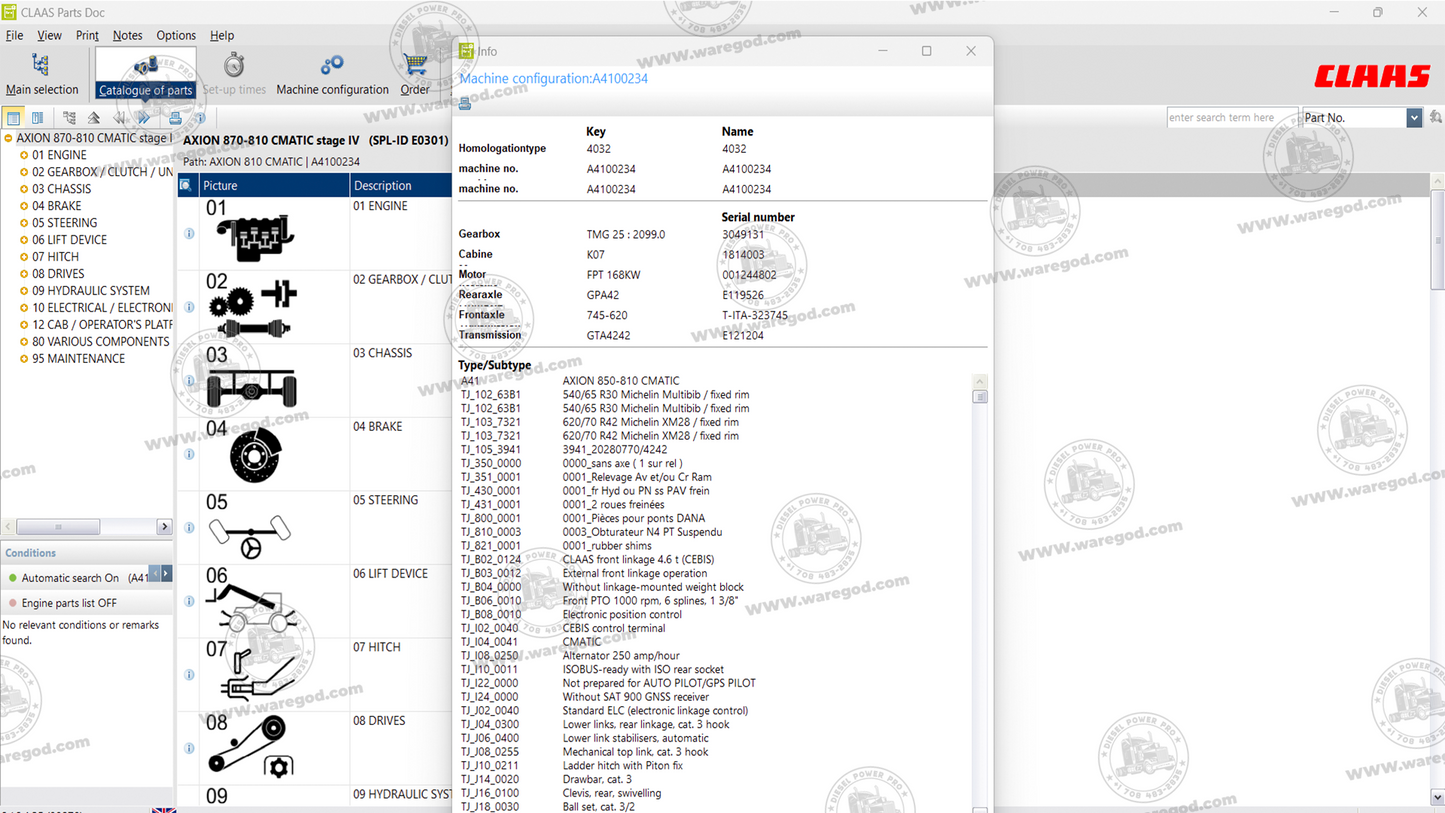
Task: Open the Notes menu
Action: (x=127, y=35)
